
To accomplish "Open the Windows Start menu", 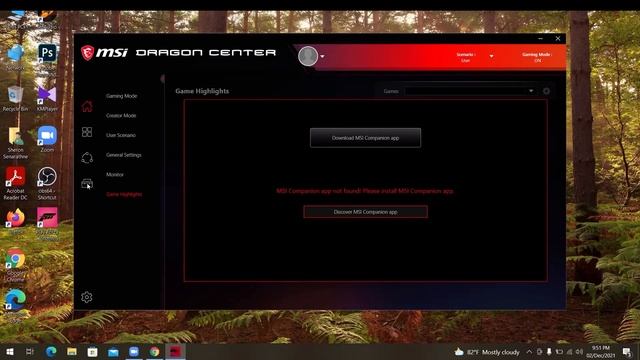I will [10, 351].
